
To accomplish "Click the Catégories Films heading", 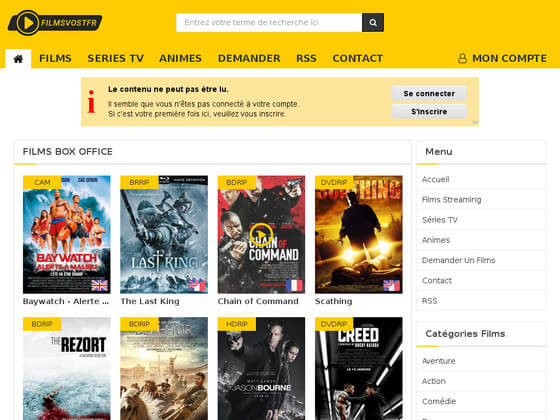I will (465, 334).
